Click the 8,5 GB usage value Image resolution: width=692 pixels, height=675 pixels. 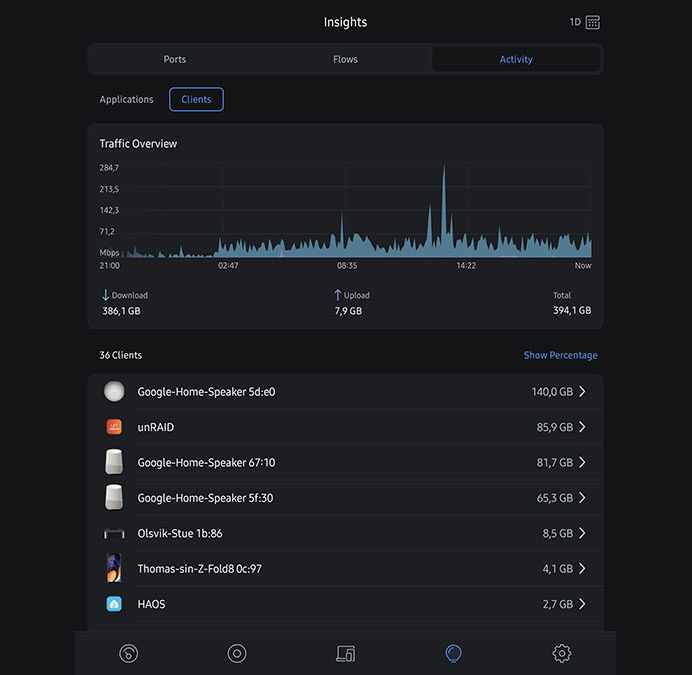558,533
